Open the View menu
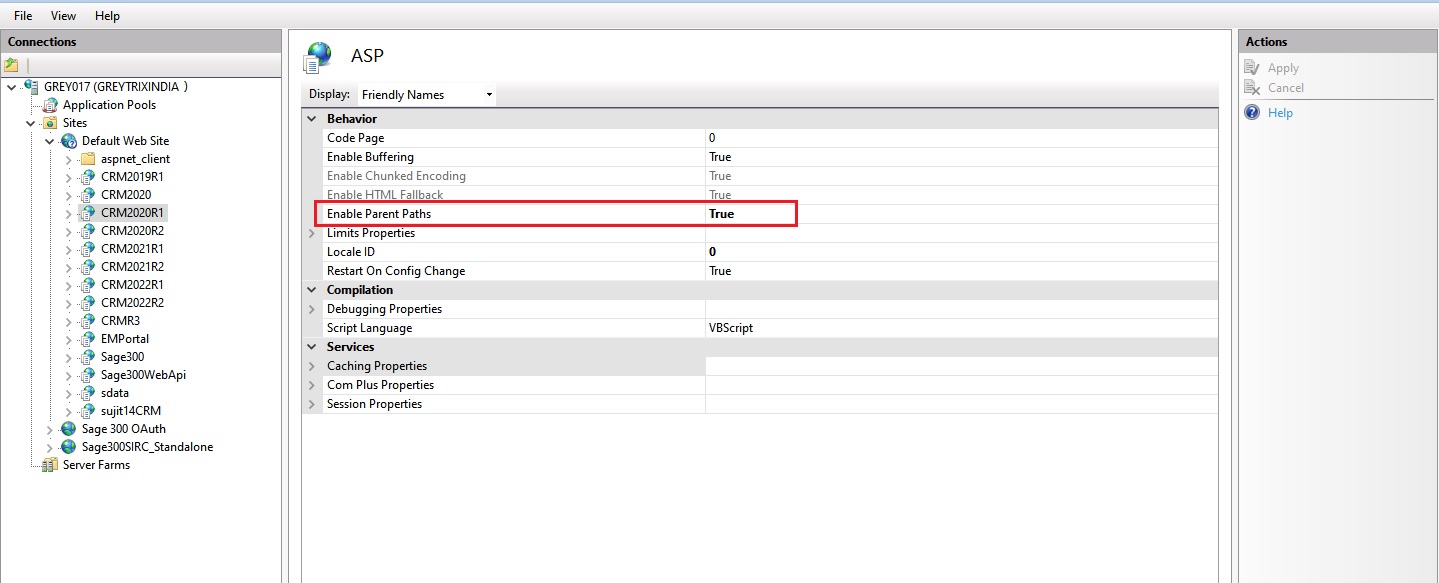This screenshot has height=583, width=1439. (x=63, y=16)
